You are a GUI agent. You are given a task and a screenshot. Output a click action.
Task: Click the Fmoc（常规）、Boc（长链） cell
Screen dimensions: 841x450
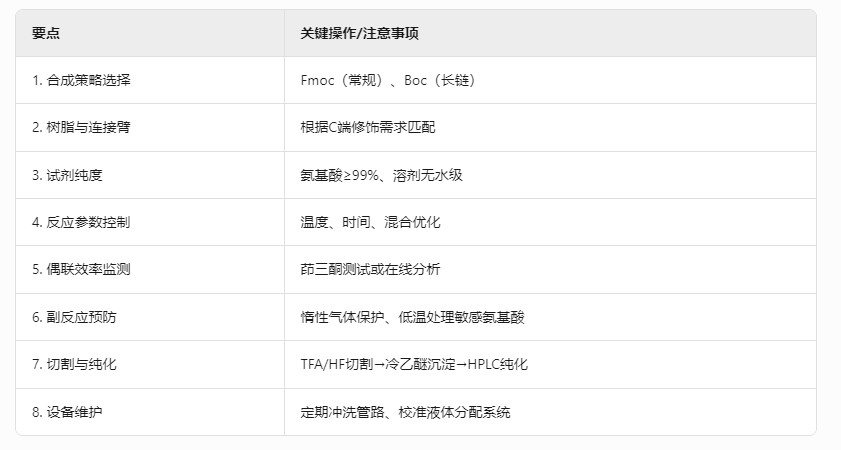[x=550, y=80]
